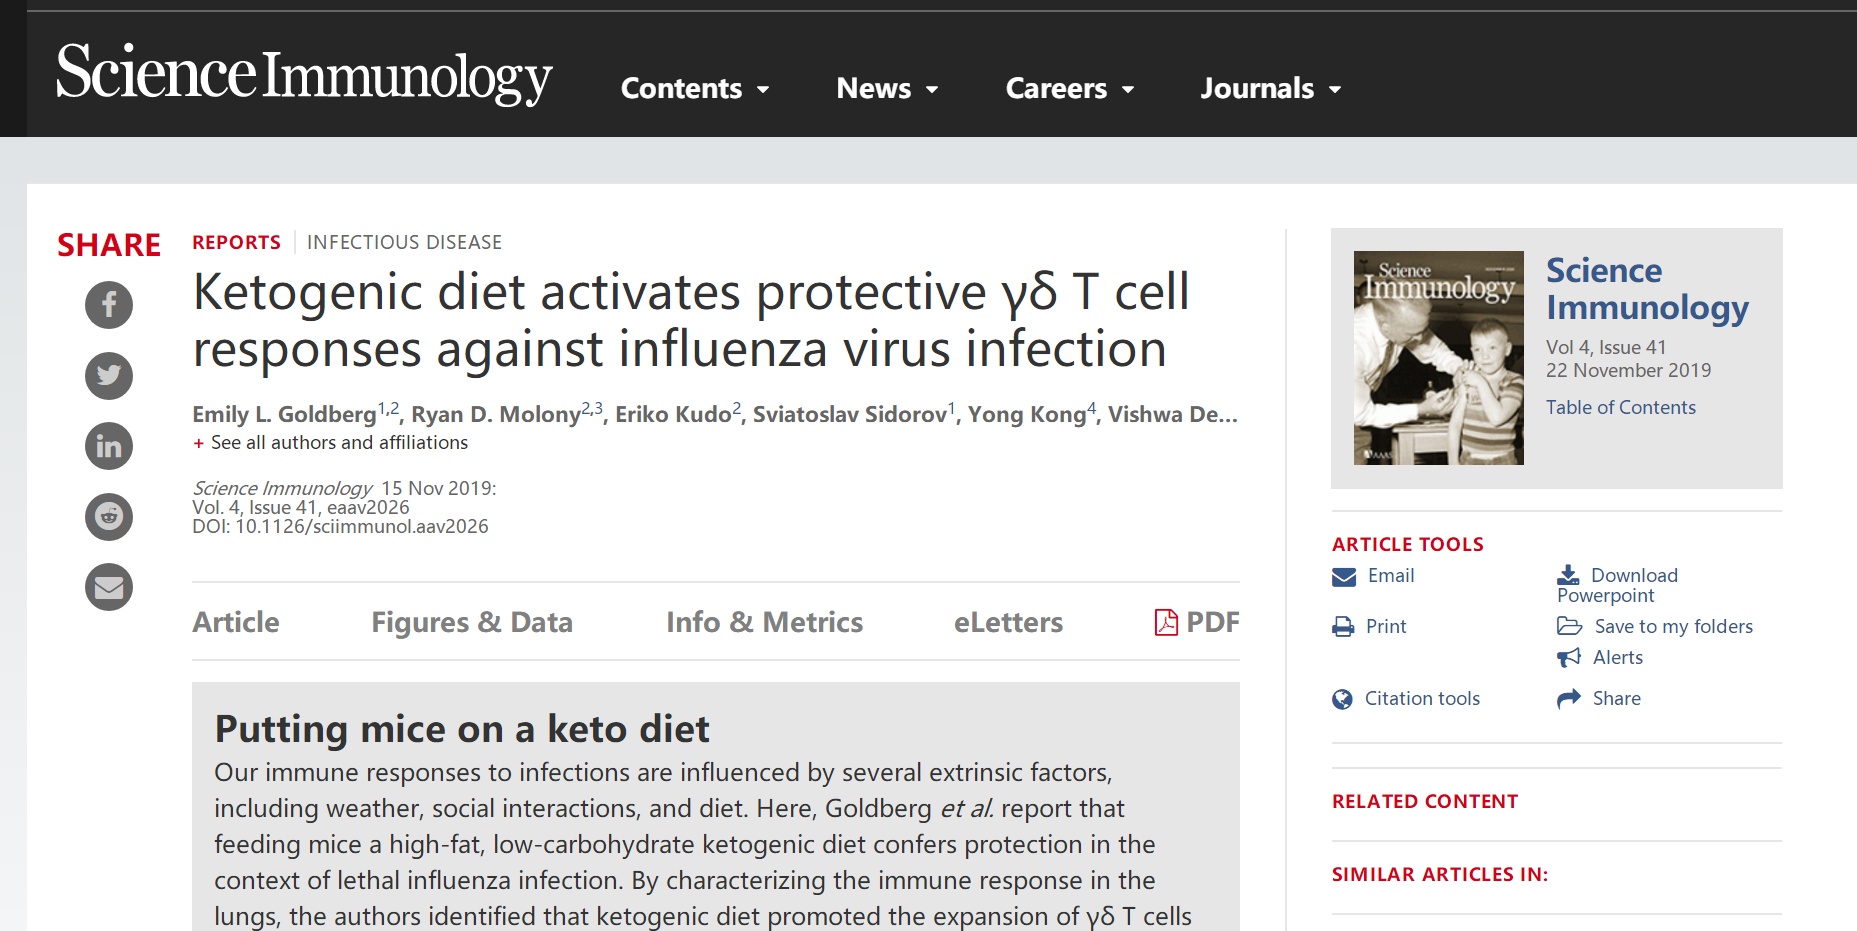Click the Citation tools icon
Screen dimensions: 1857x931
(1342, 699)
